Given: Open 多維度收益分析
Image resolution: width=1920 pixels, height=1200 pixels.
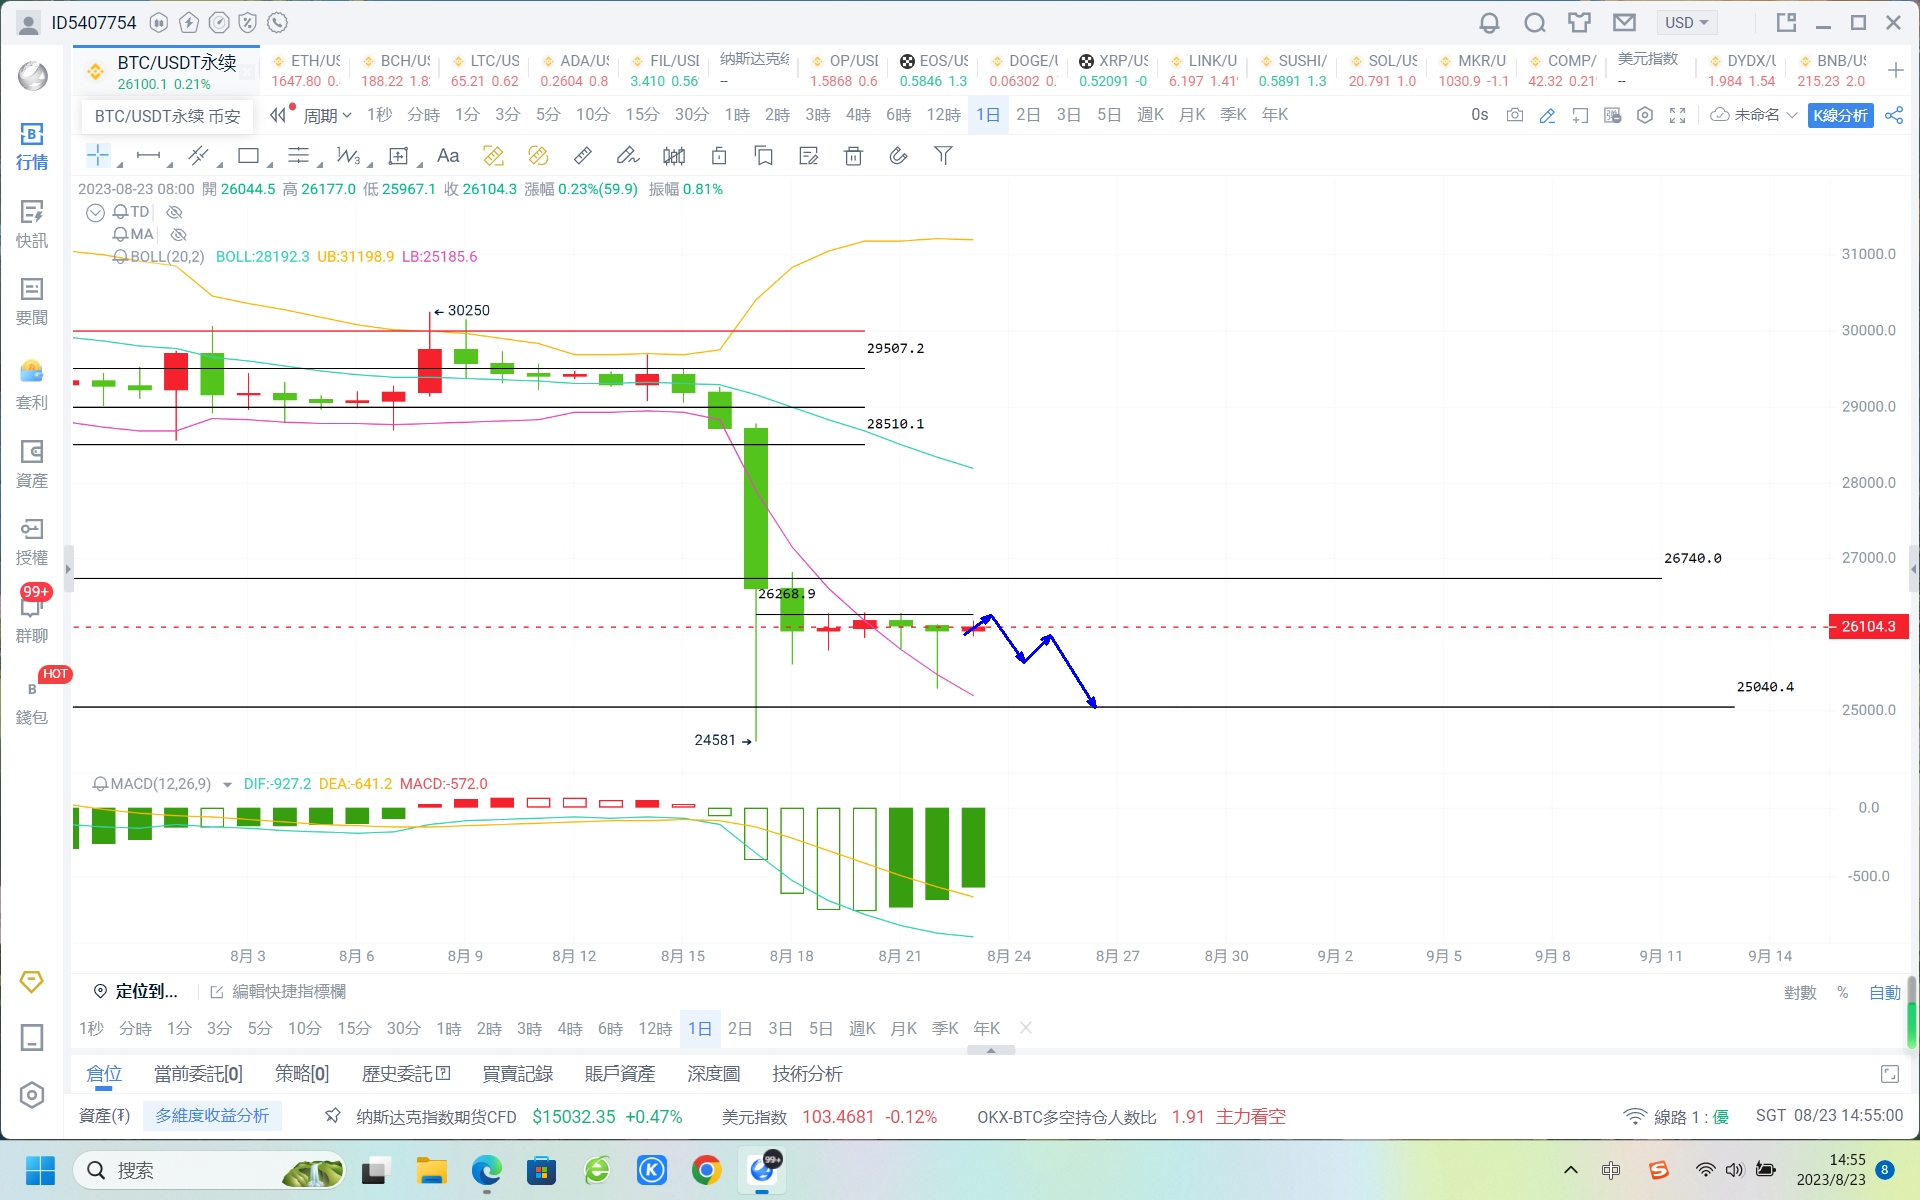Looking at the screenshot, I should 212,1116.
